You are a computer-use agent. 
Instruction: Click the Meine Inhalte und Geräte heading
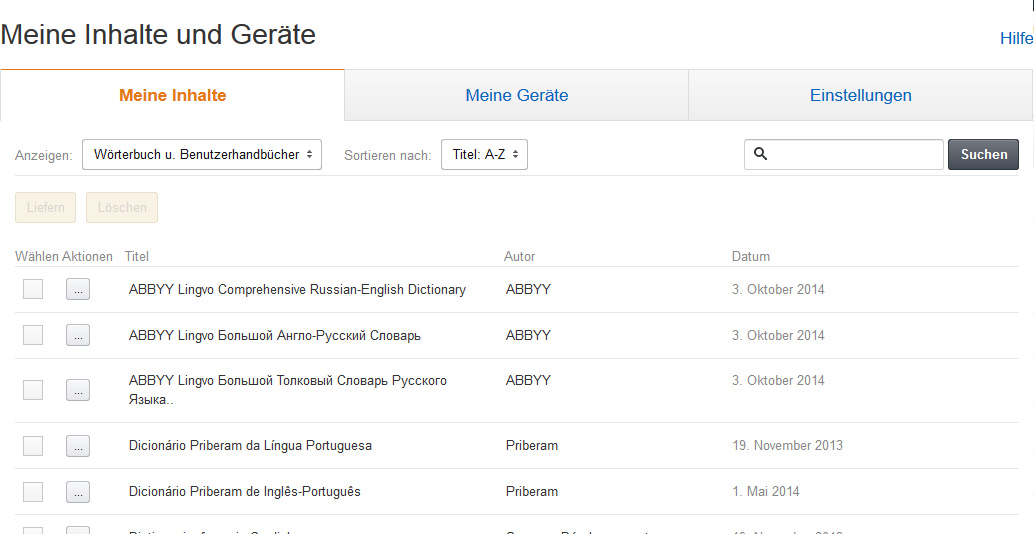pos(158,34)
